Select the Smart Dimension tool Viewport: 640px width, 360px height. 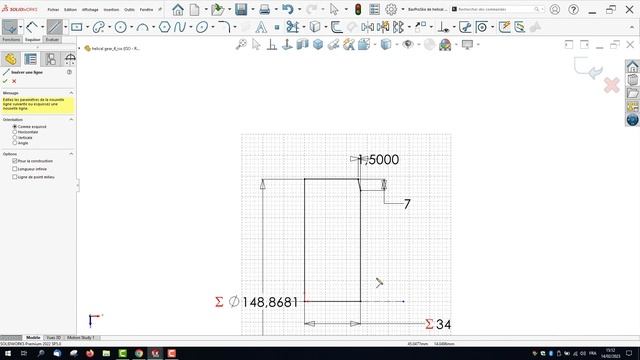pos(32,27)
